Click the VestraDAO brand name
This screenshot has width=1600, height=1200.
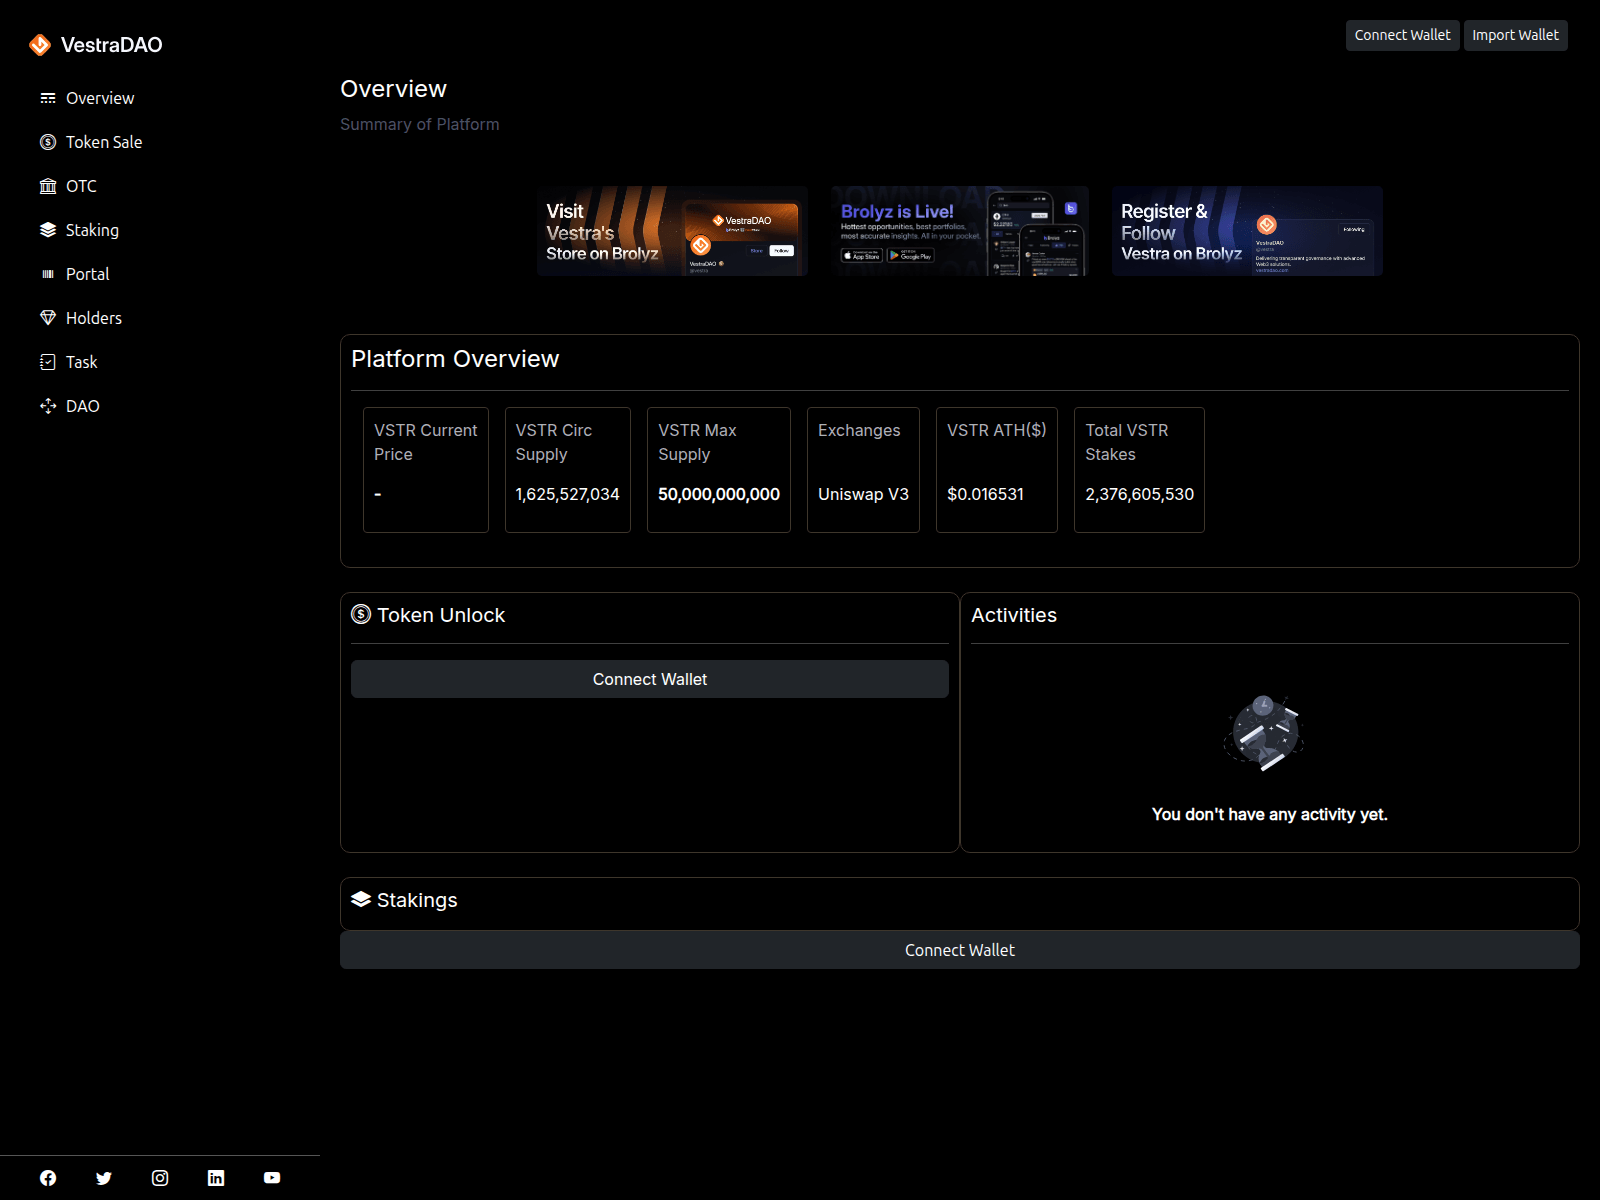click(x=112, y=45)
